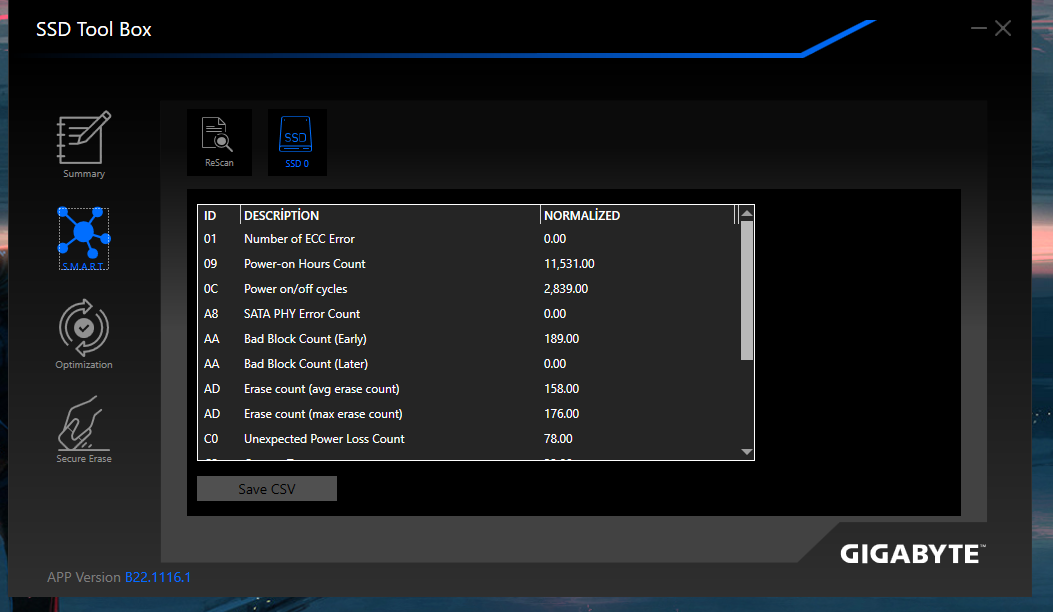Click the 176.00 value

(x=561, y=414)
